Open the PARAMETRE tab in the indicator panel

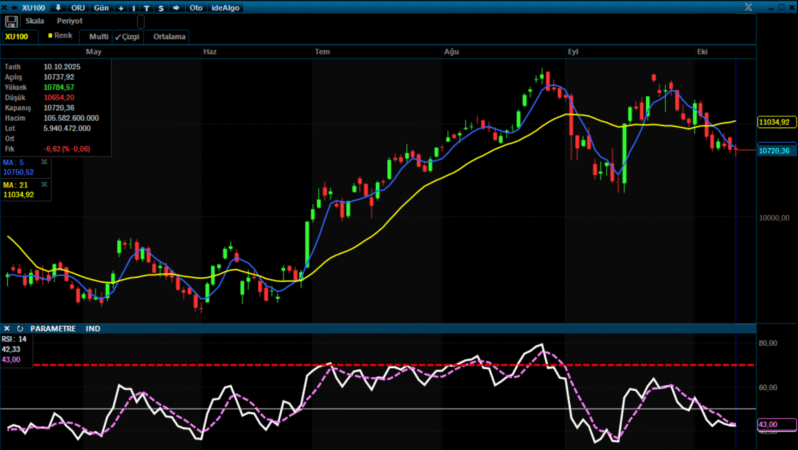point(53,328)
